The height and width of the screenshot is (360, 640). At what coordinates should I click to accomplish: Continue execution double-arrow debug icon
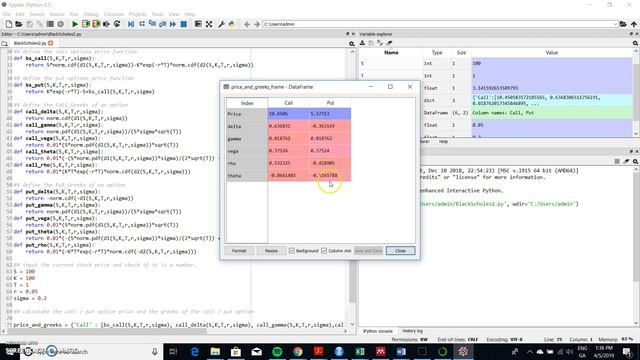coord(173,24)
